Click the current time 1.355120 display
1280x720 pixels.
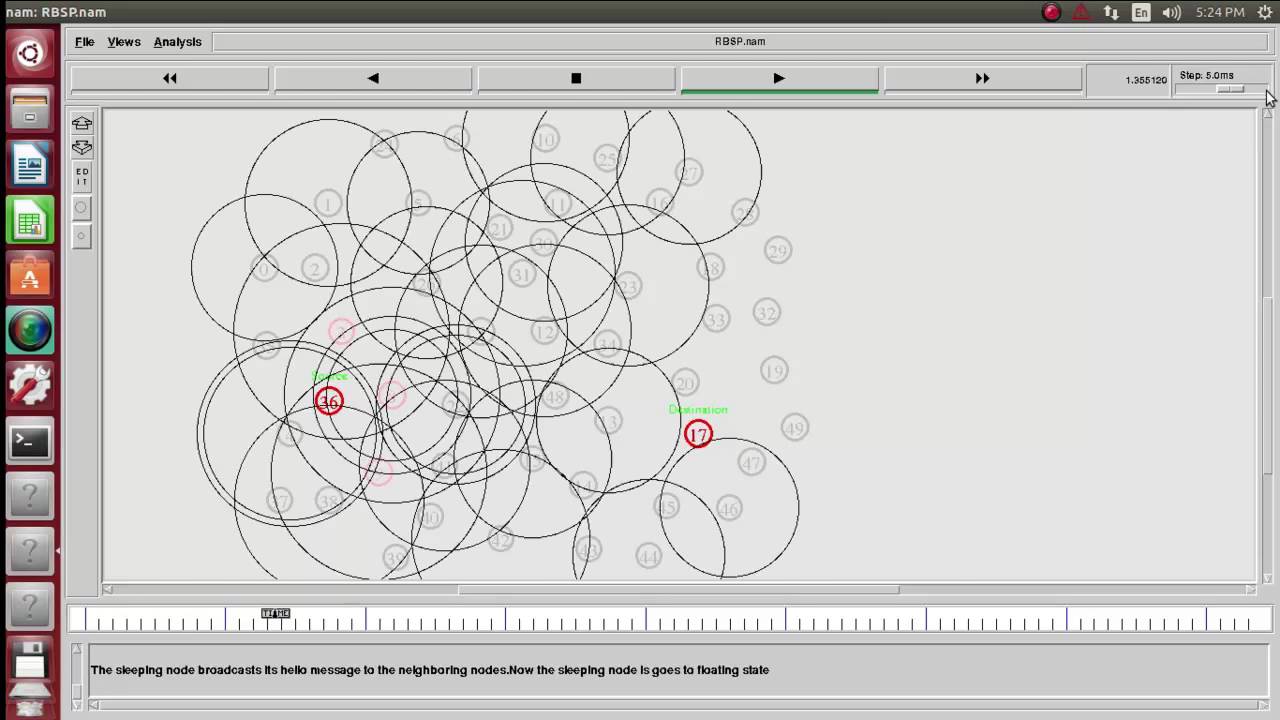point(1146,80)
